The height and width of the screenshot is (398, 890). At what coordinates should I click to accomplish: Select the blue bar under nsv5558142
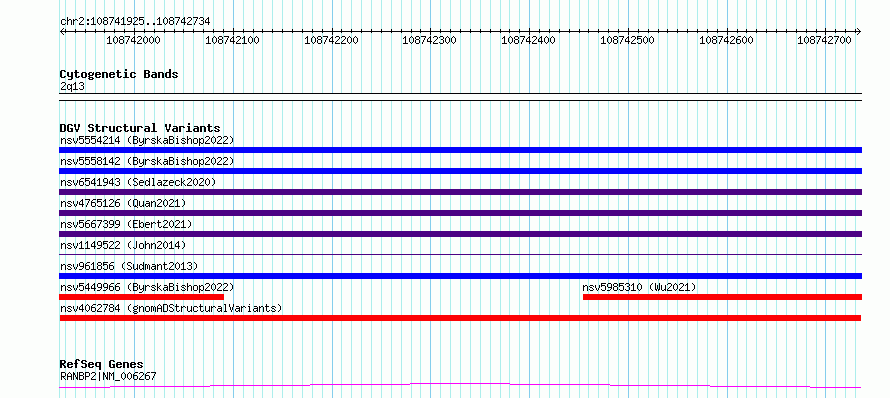[460, 171]
